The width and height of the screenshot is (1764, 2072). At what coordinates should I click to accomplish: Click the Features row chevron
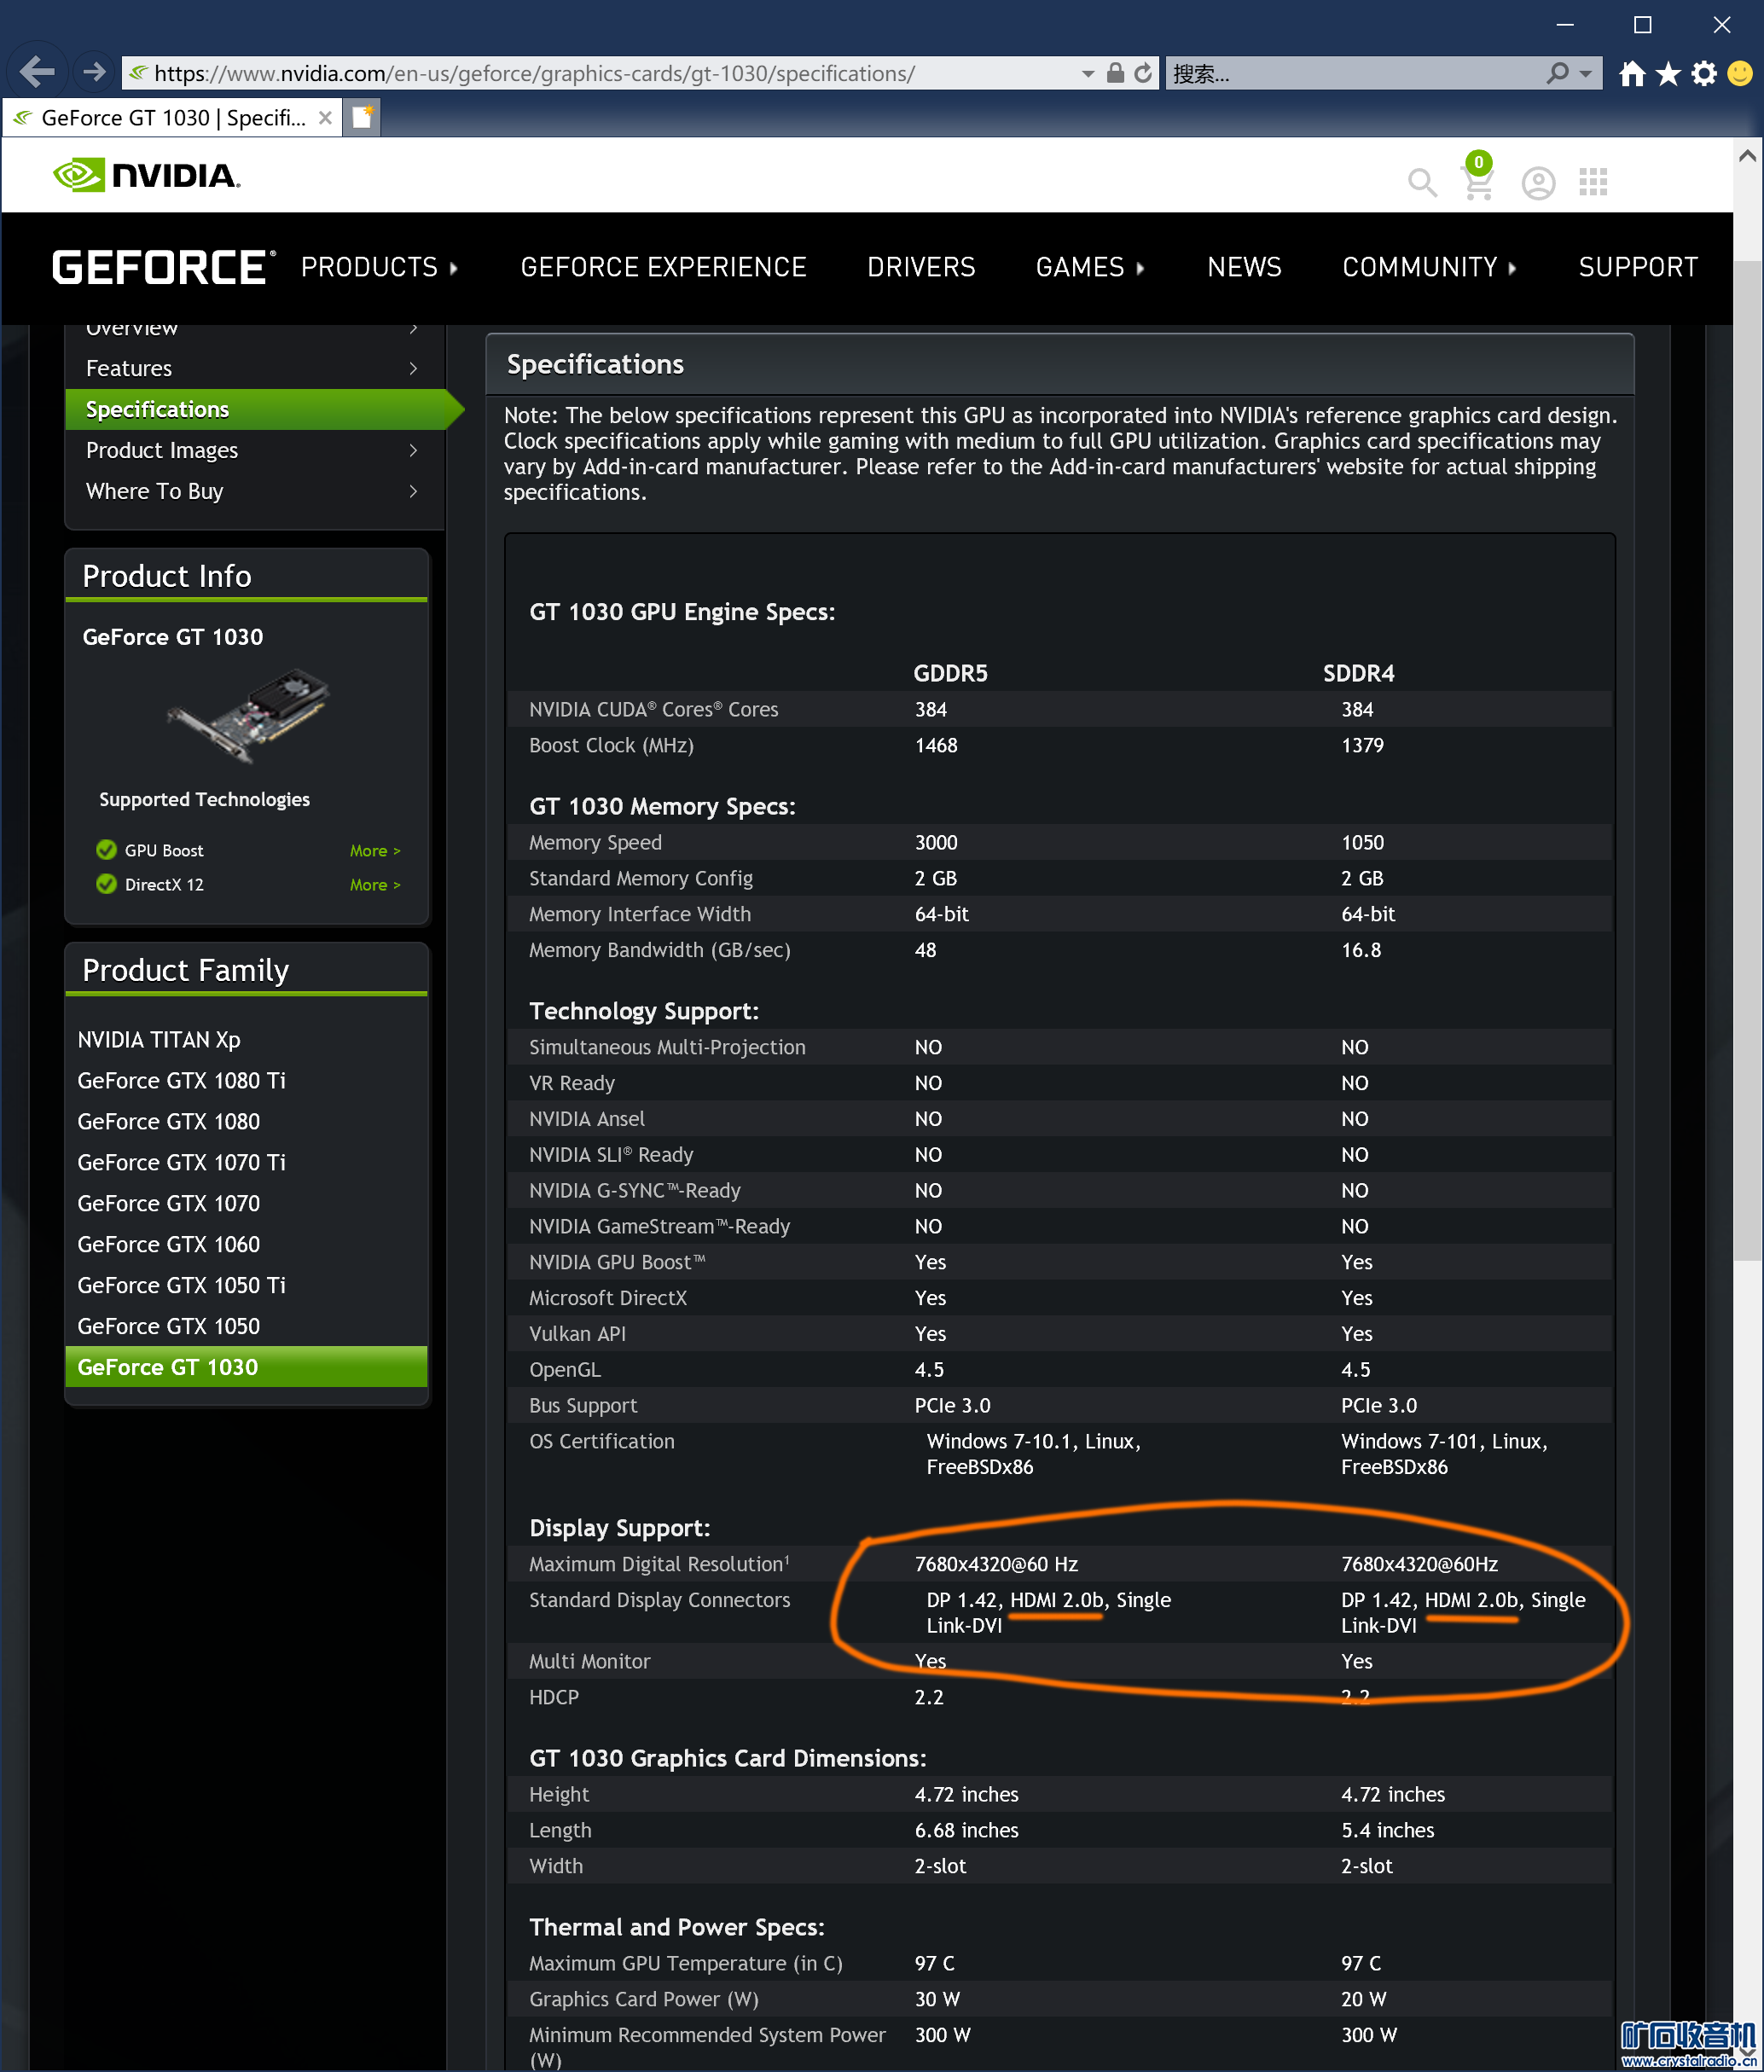(413, 368)
